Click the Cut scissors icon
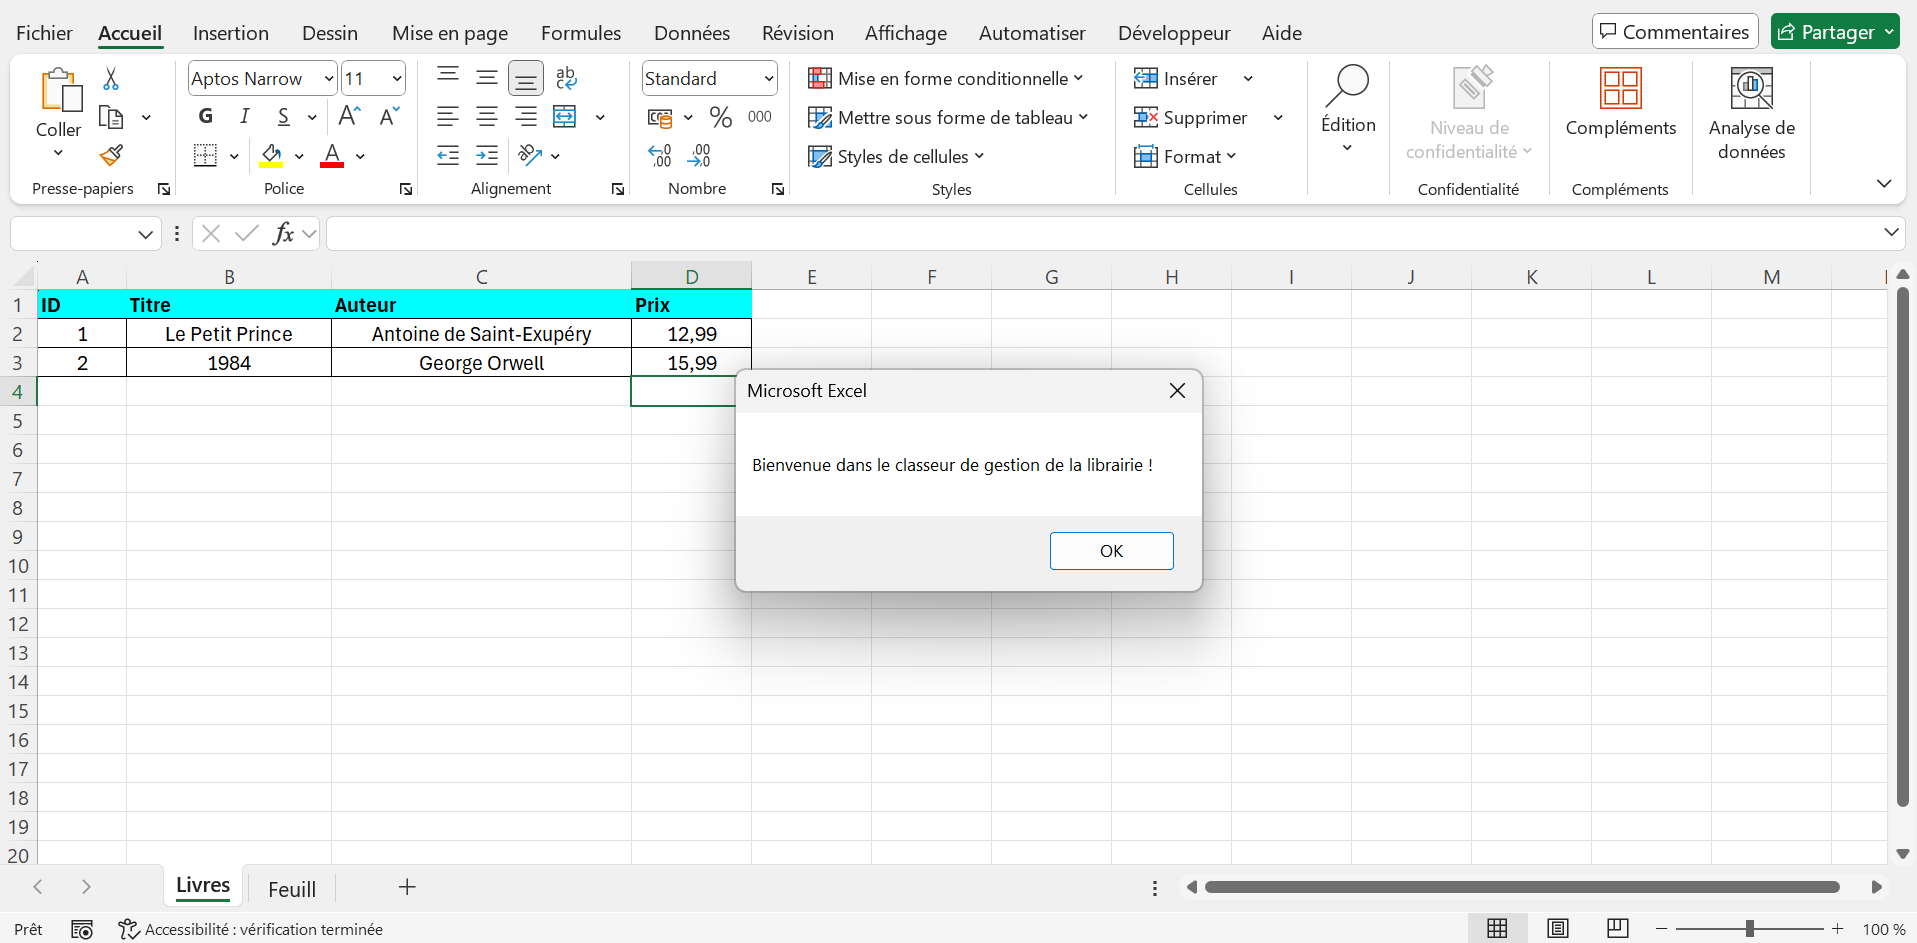Viewport: 1917px width, 943px height. (111, 79)
